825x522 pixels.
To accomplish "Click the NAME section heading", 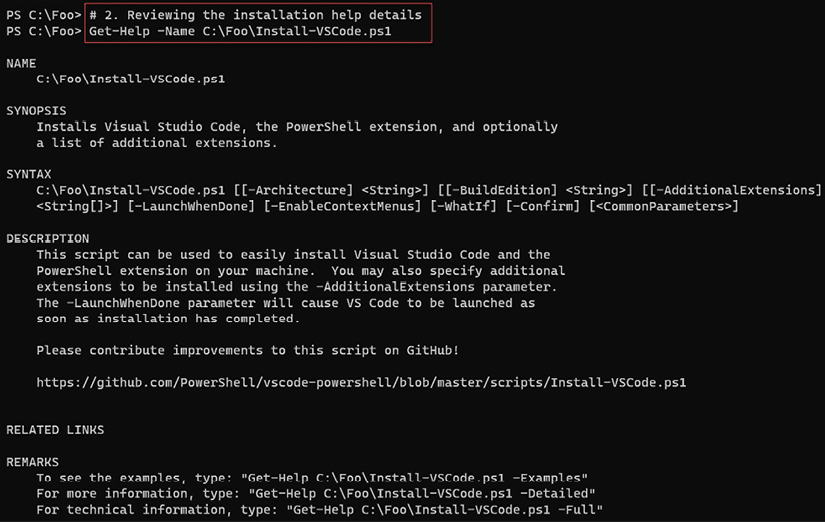I will (x=21, y=63).
